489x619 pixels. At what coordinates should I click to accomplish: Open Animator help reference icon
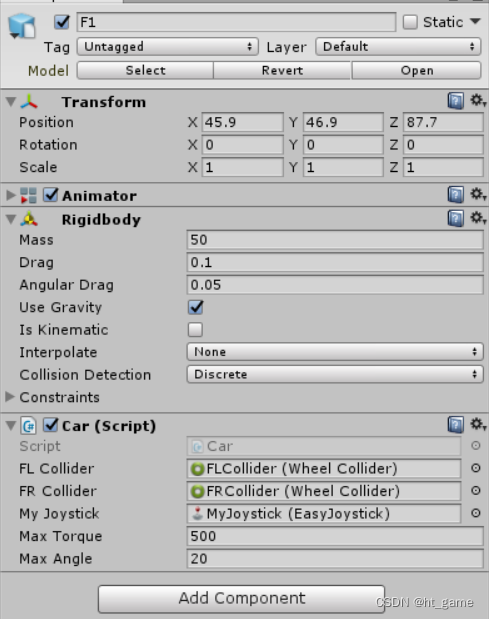click(455, 195)
